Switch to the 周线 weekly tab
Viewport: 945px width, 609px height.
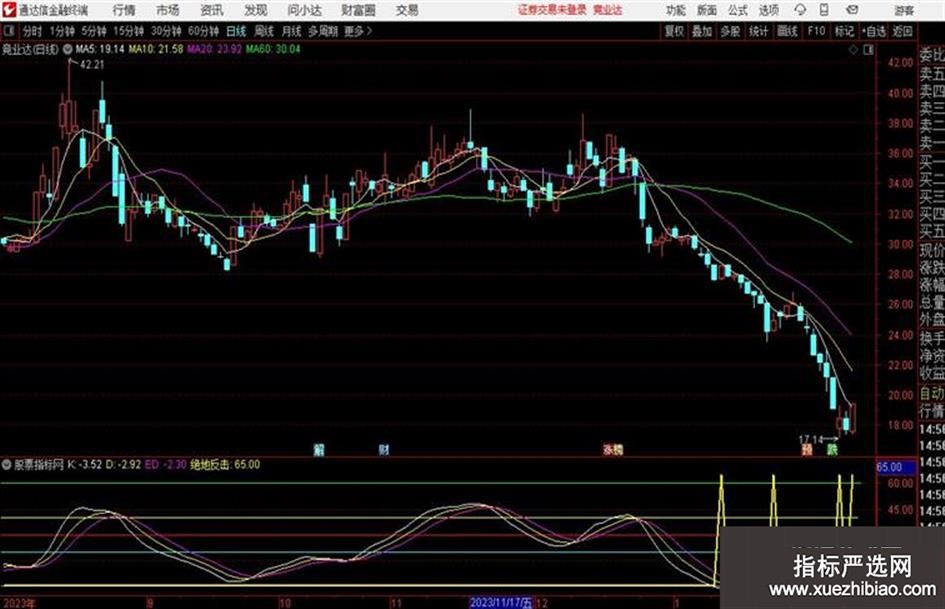pos(264,31)
